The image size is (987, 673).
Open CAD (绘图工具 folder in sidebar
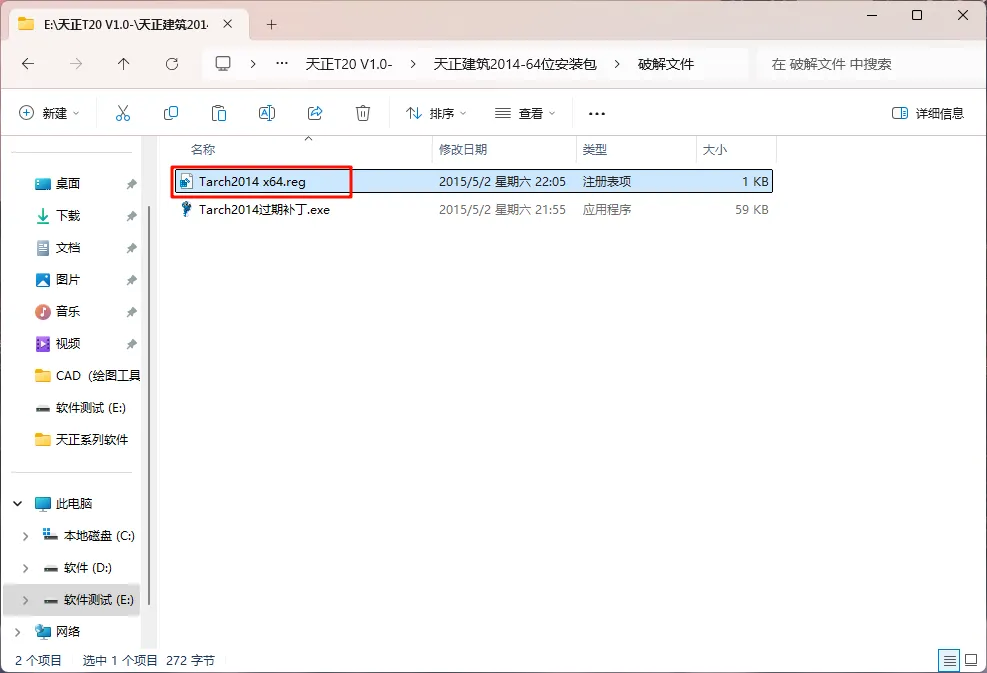click(87, 376)
